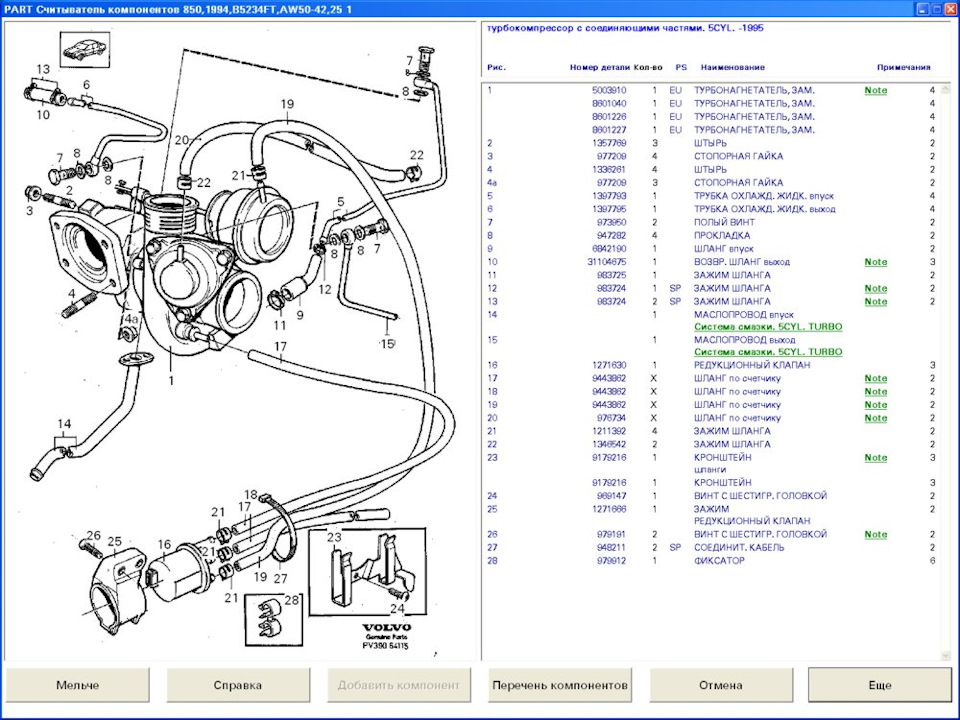Select ШЛАНГ впуск row
Screen dimensions: 960x720
click(711, 249)
